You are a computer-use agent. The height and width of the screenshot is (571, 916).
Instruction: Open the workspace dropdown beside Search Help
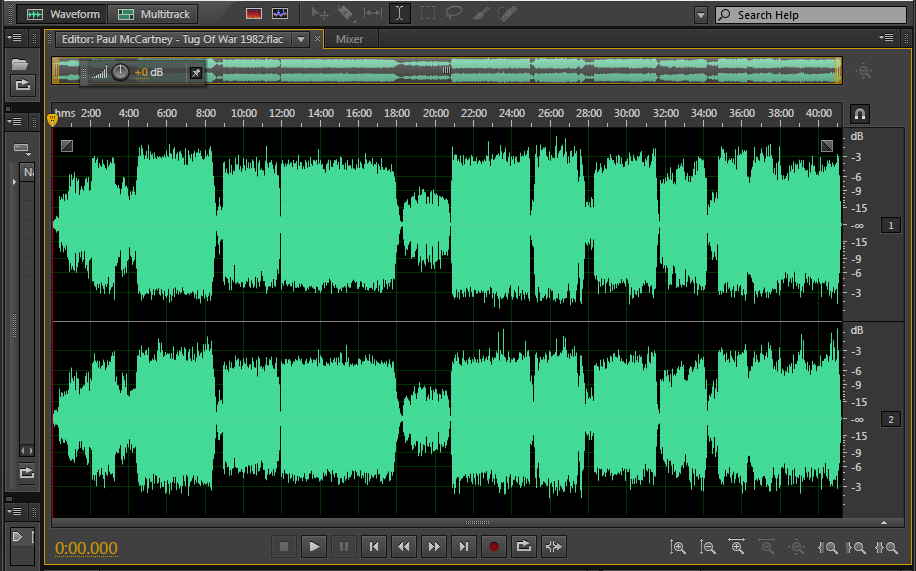(x=701, y=15)
